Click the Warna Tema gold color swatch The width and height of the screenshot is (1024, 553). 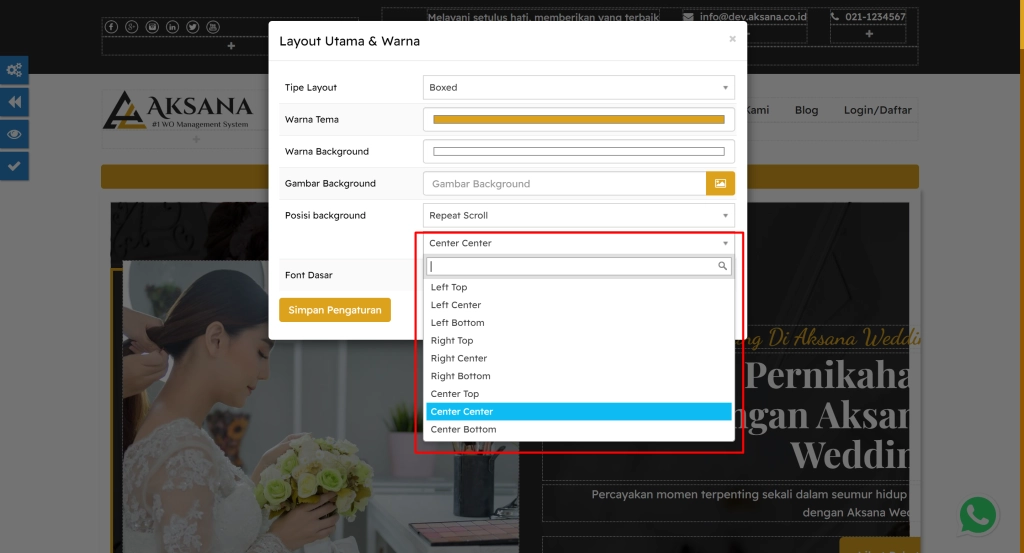578,120
